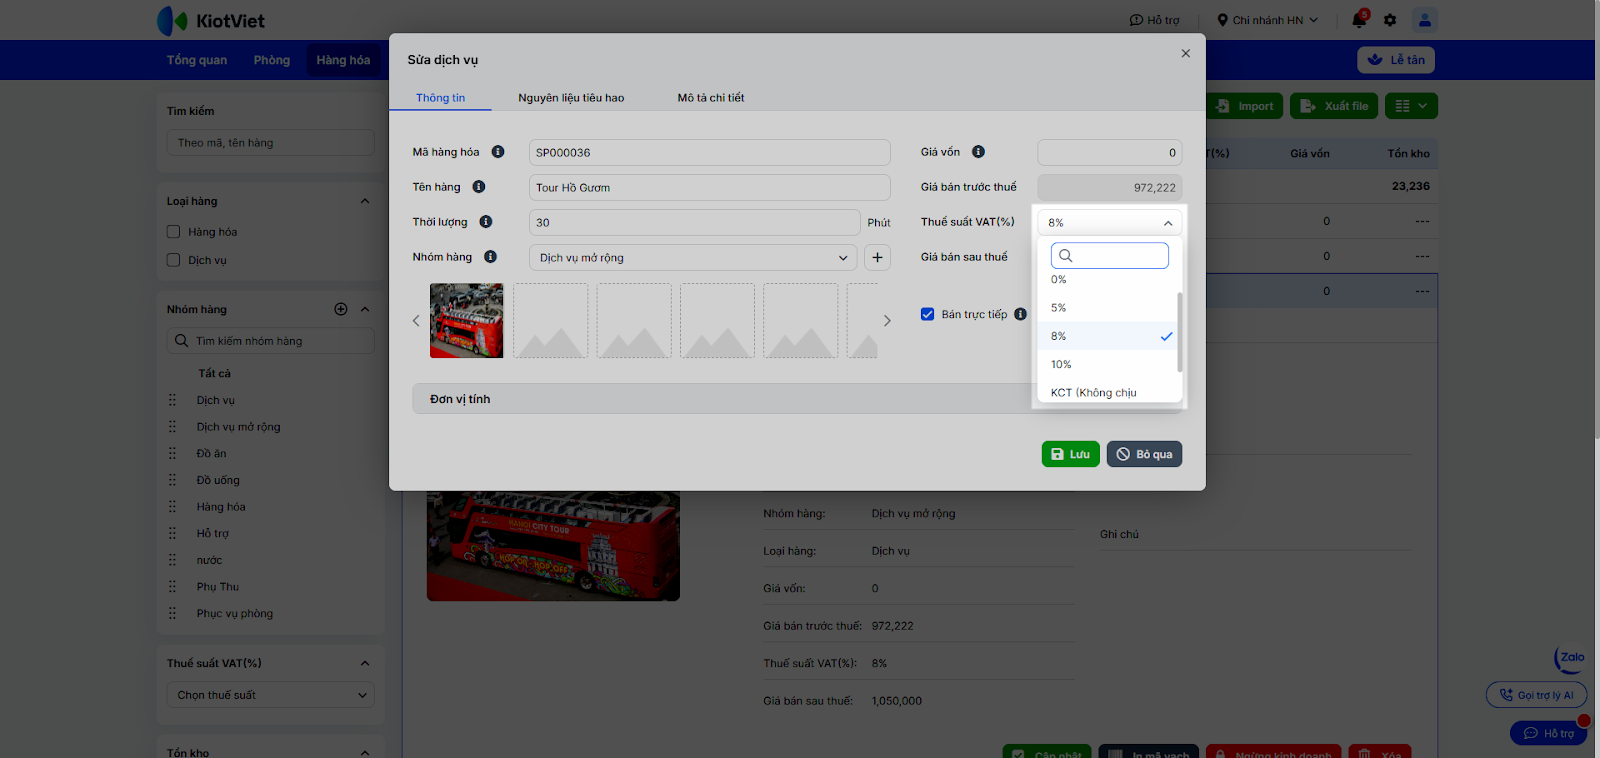Image resolution: width=1600 pixels, height=758 pixels.
Task: Click the info icon next to Thời lượng
Action: (486, 222)
